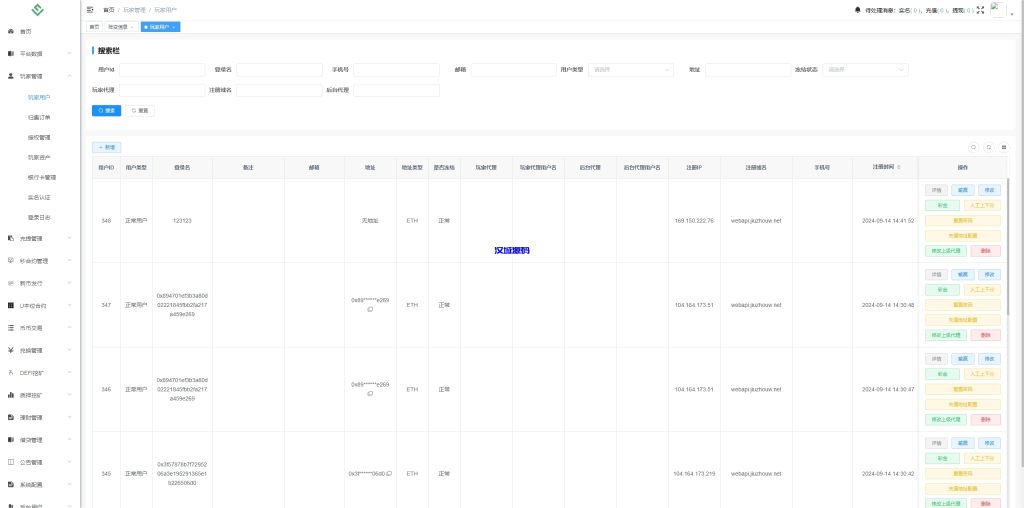Click the notification bell icon
The image size is (1024, 508).
point(857,10)
